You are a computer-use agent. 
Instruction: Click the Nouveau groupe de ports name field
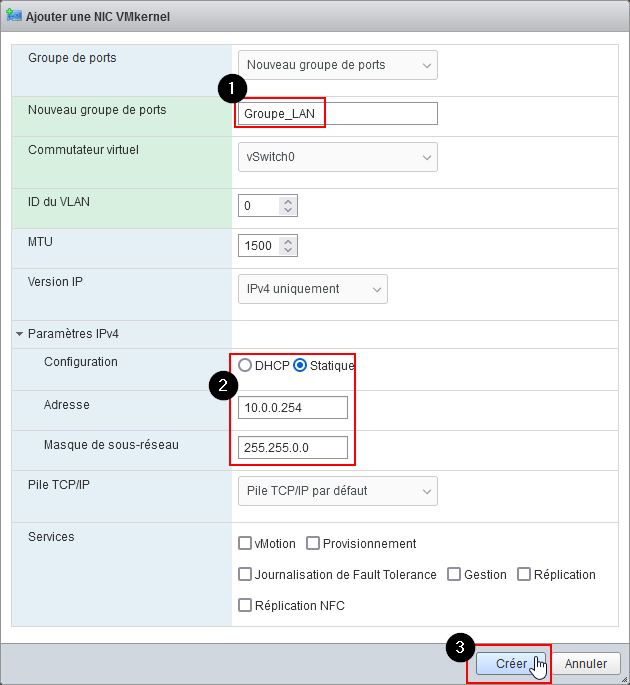pyautogui.click(x=337, y=114)
